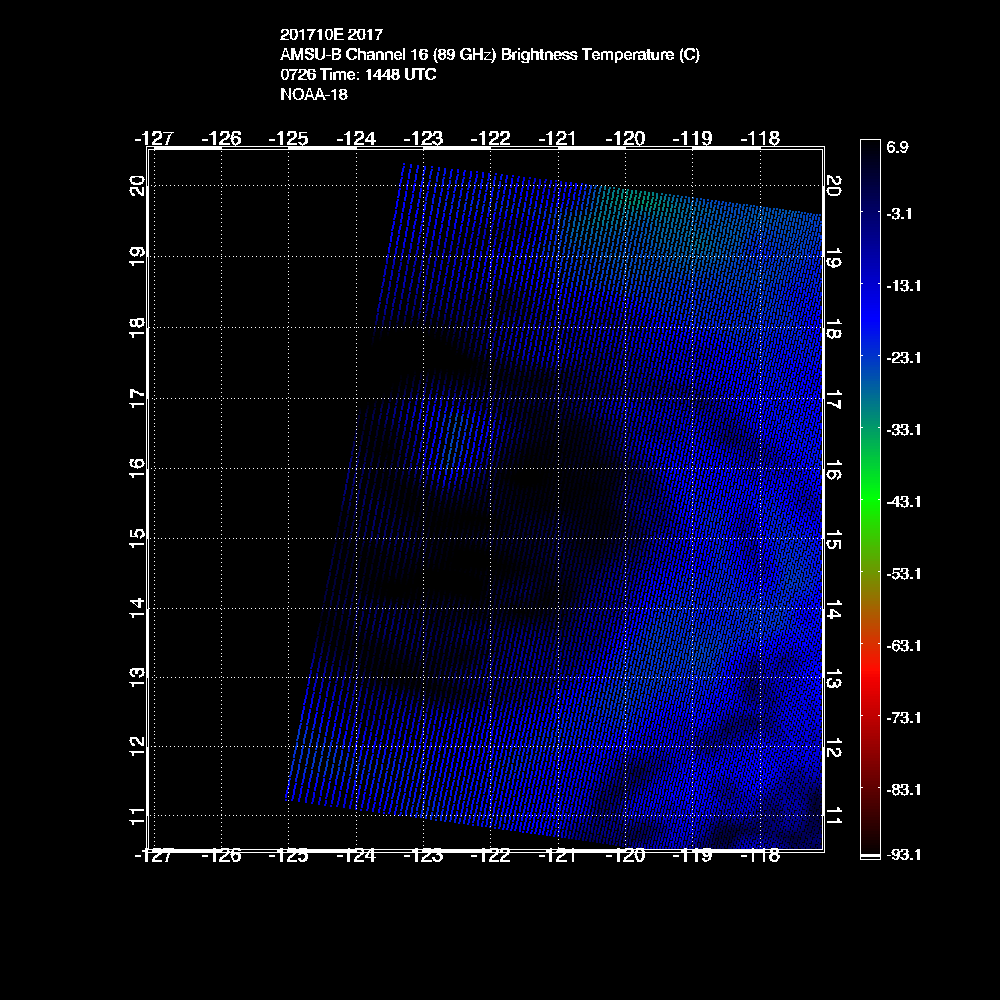
Task: Click the 20 latitude label on right axis
Action: click(834, 186)
